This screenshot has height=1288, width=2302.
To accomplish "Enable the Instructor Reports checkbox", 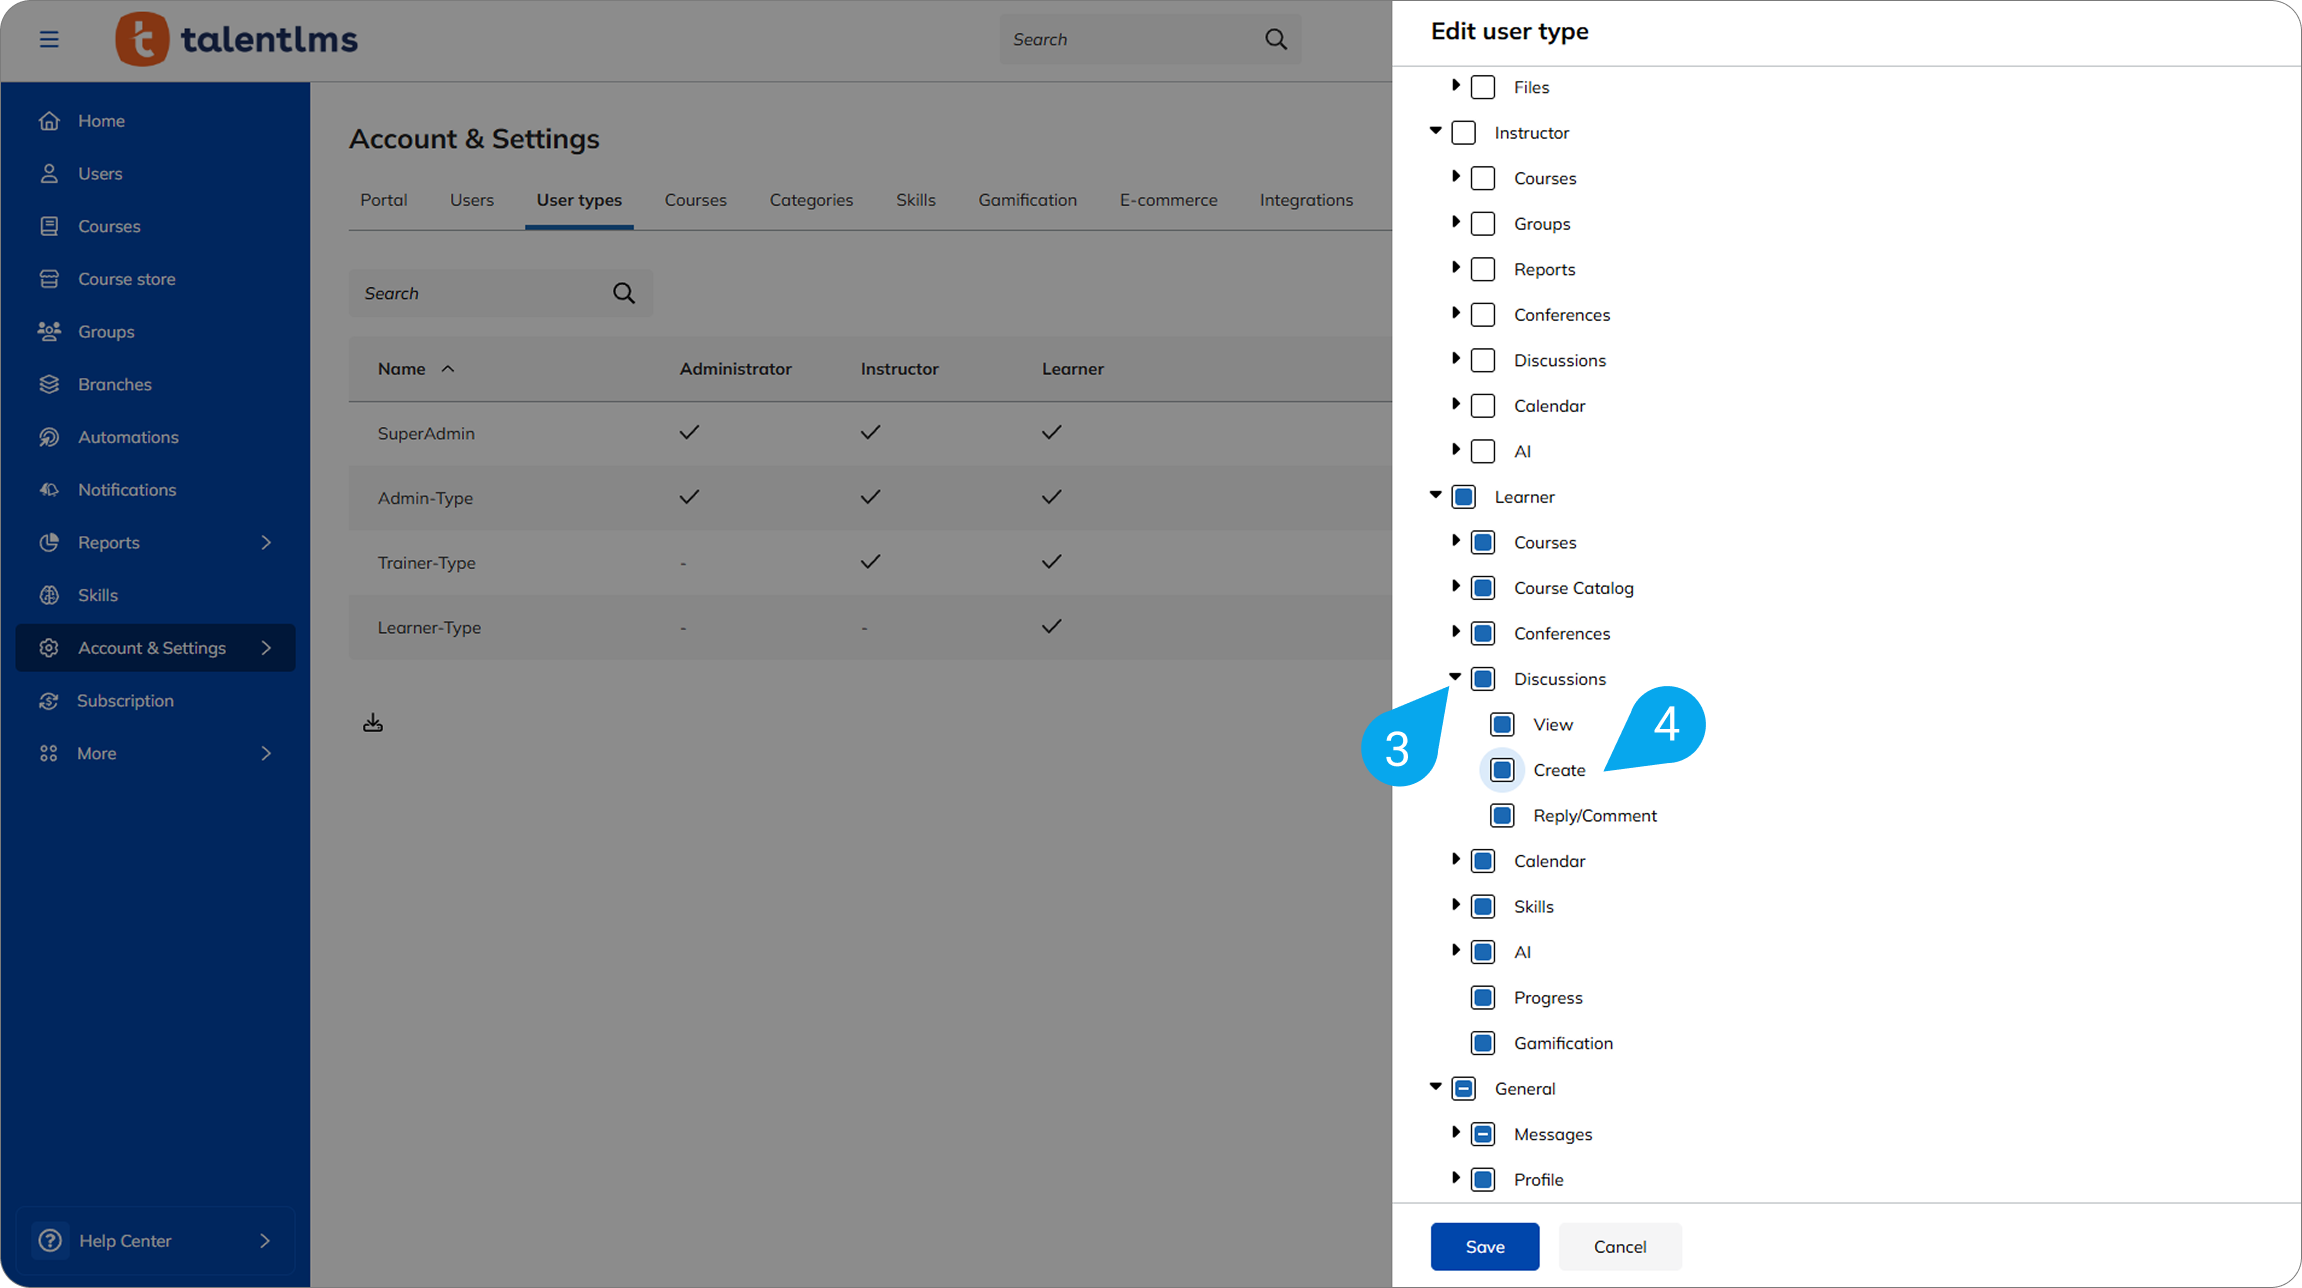I will coord(1482,269).
